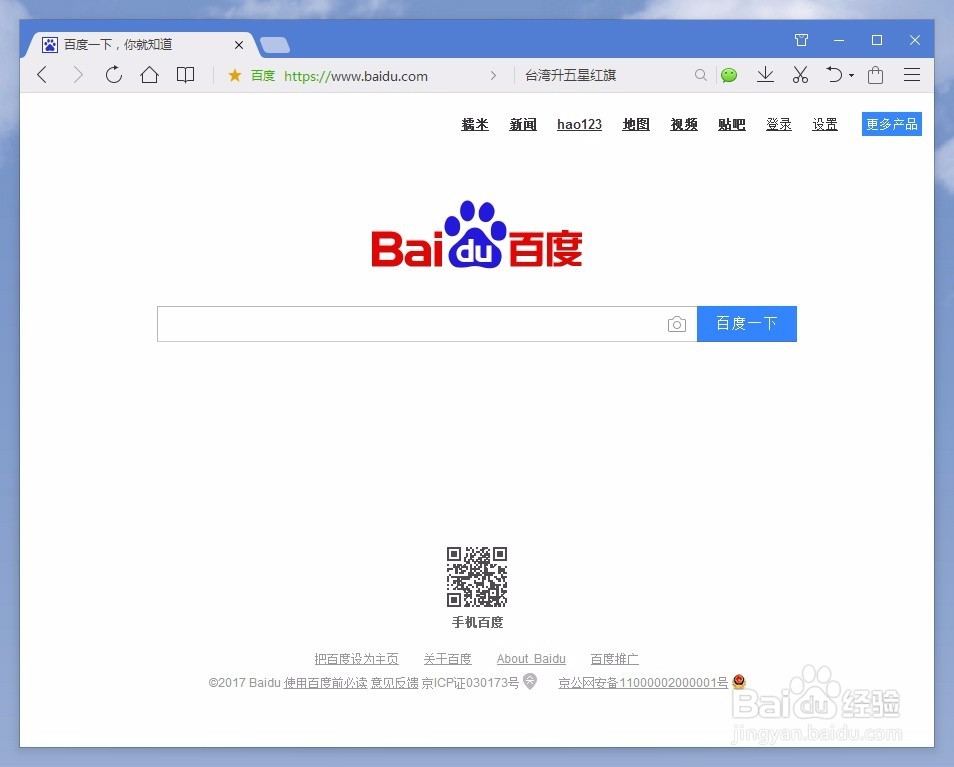Viewport: 954px width, 767px height.
Task: Open the 关于百度 link
Action: tap(448, 659)
